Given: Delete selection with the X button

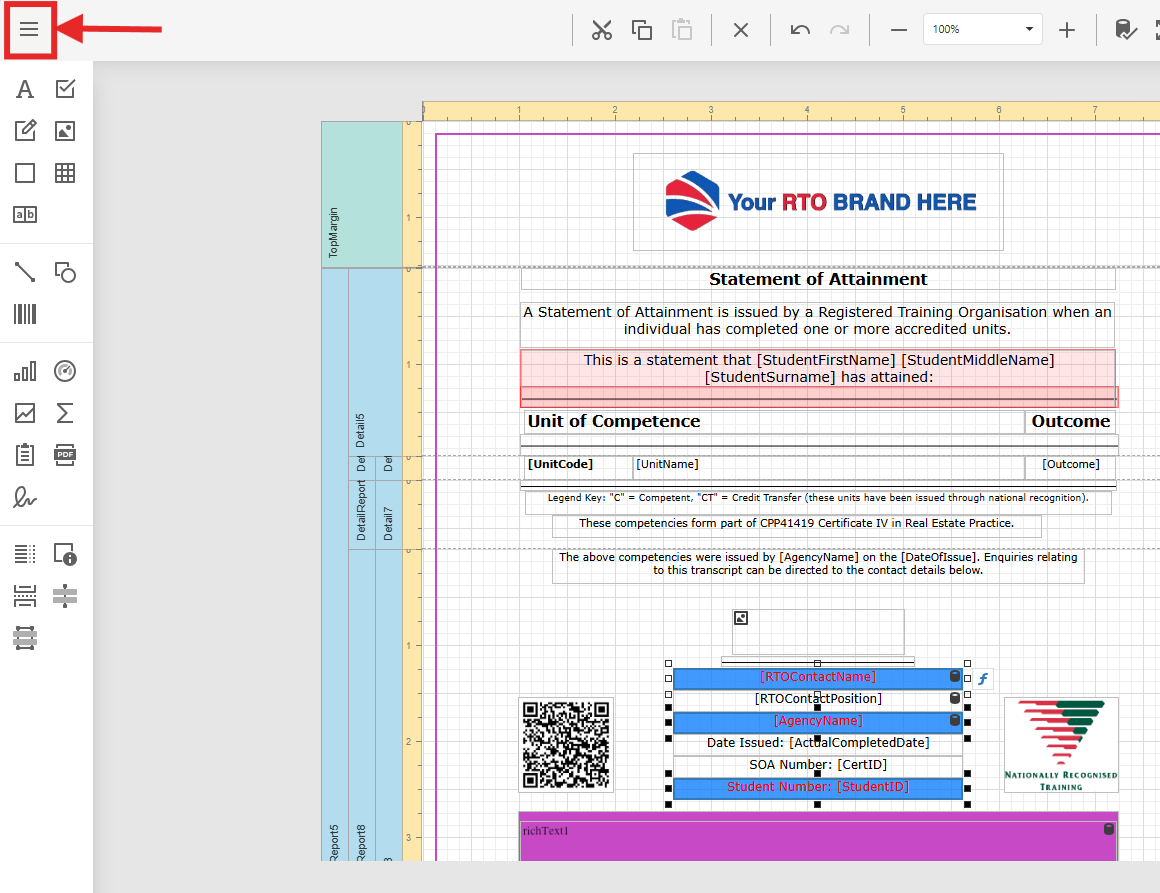Looking at the screenshot, I should [741, 30].
